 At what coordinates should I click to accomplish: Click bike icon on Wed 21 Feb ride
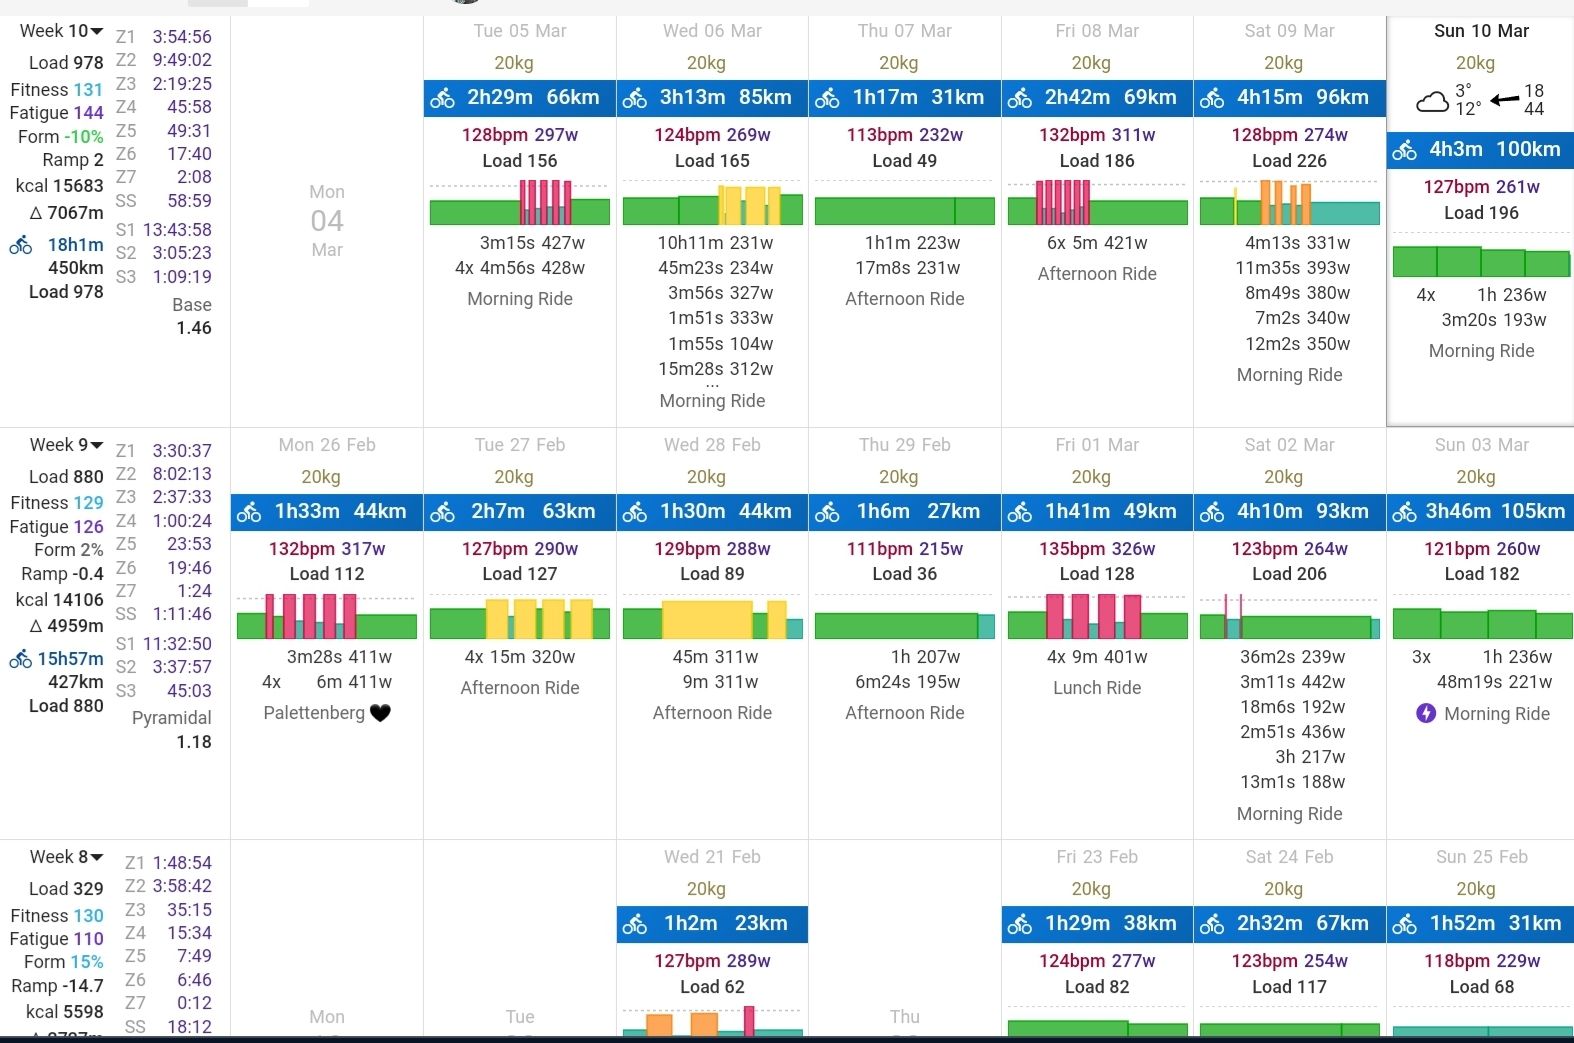click(x=635, y=925)
